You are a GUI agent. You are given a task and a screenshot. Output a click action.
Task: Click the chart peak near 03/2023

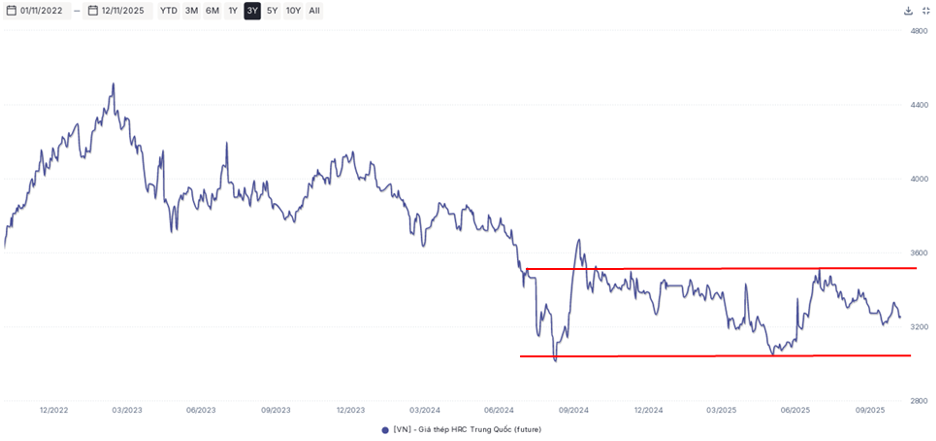click(x=113, y=84)
